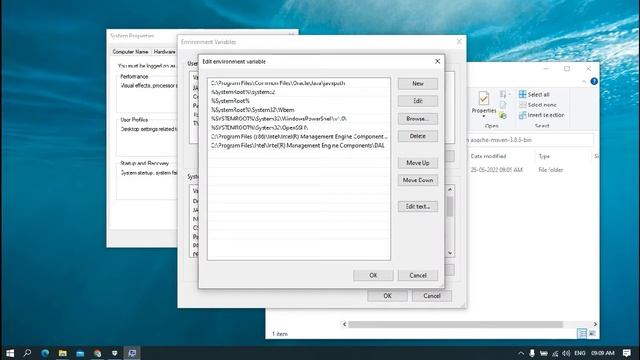The width and height of the screenshot is (640, 360).
Task: Click left arrow of File Explorer horizontal scrollbar
Action: 344,324
